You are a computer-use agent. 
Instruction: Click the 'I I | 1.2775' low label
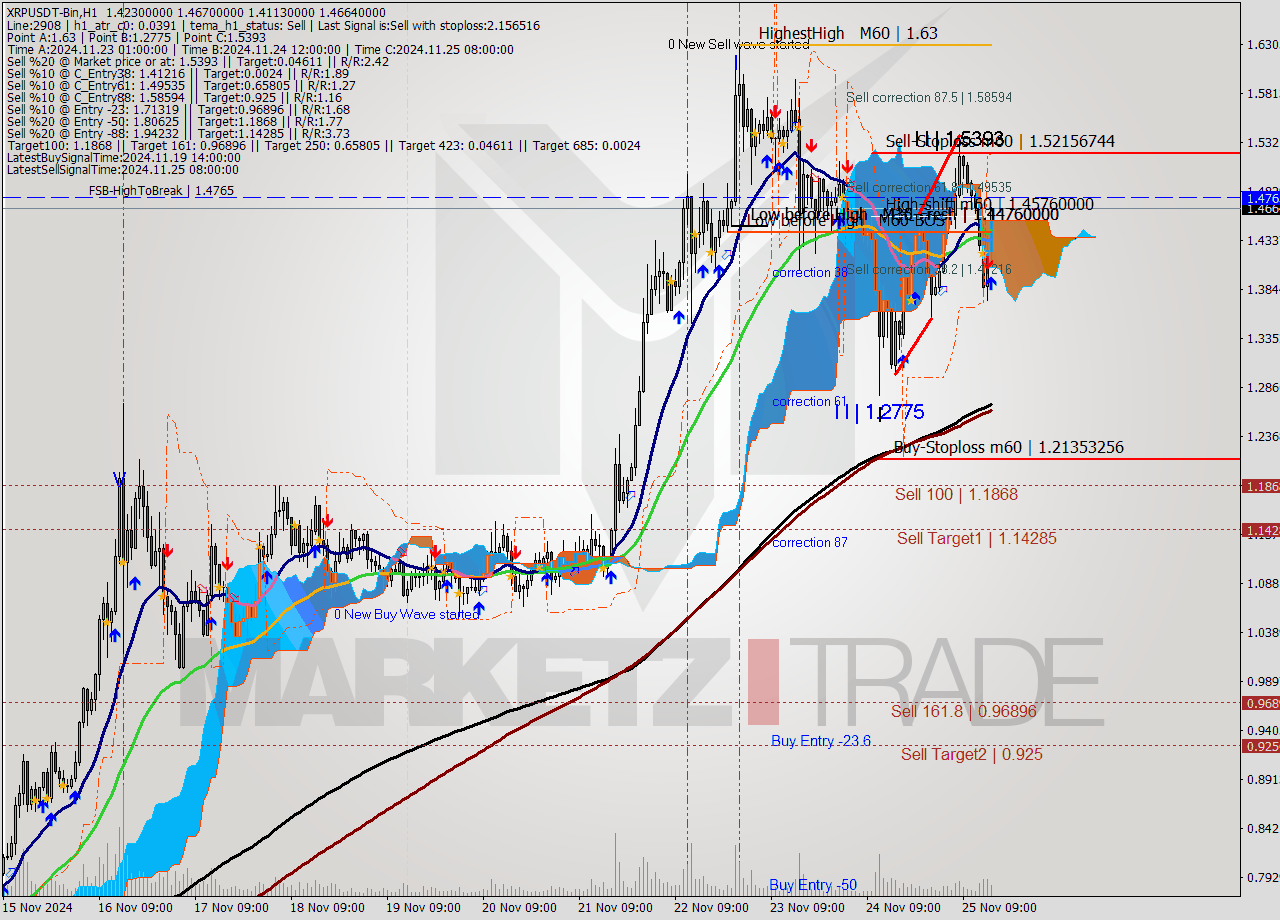[x=880, y=411]
